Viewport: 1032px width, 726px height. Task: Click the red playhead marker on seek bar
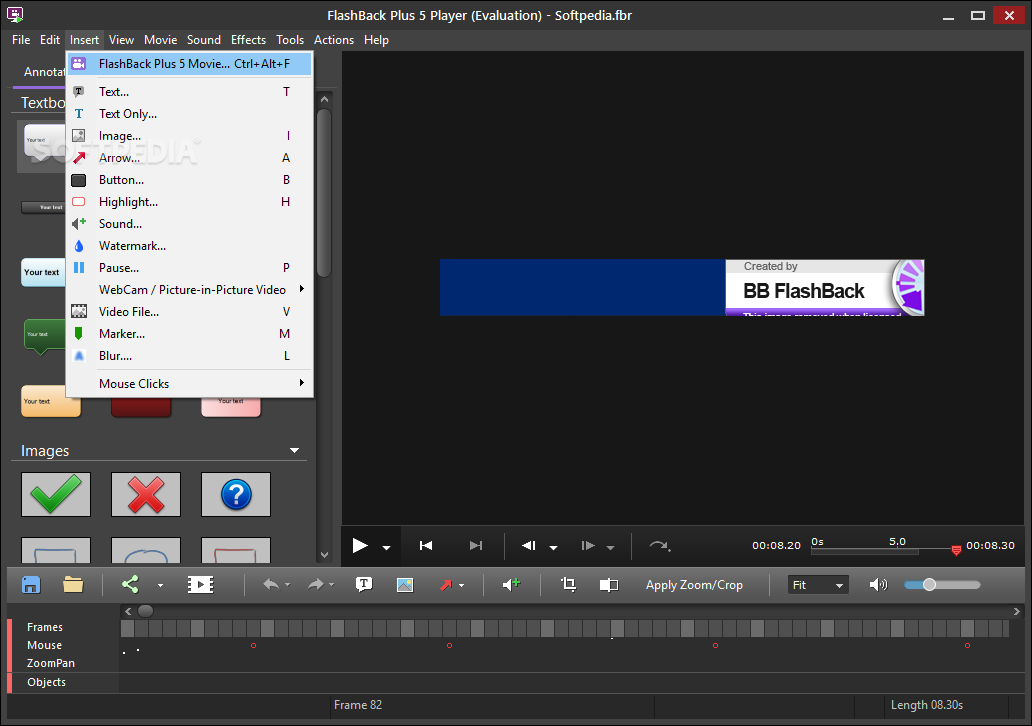[956, 550]
